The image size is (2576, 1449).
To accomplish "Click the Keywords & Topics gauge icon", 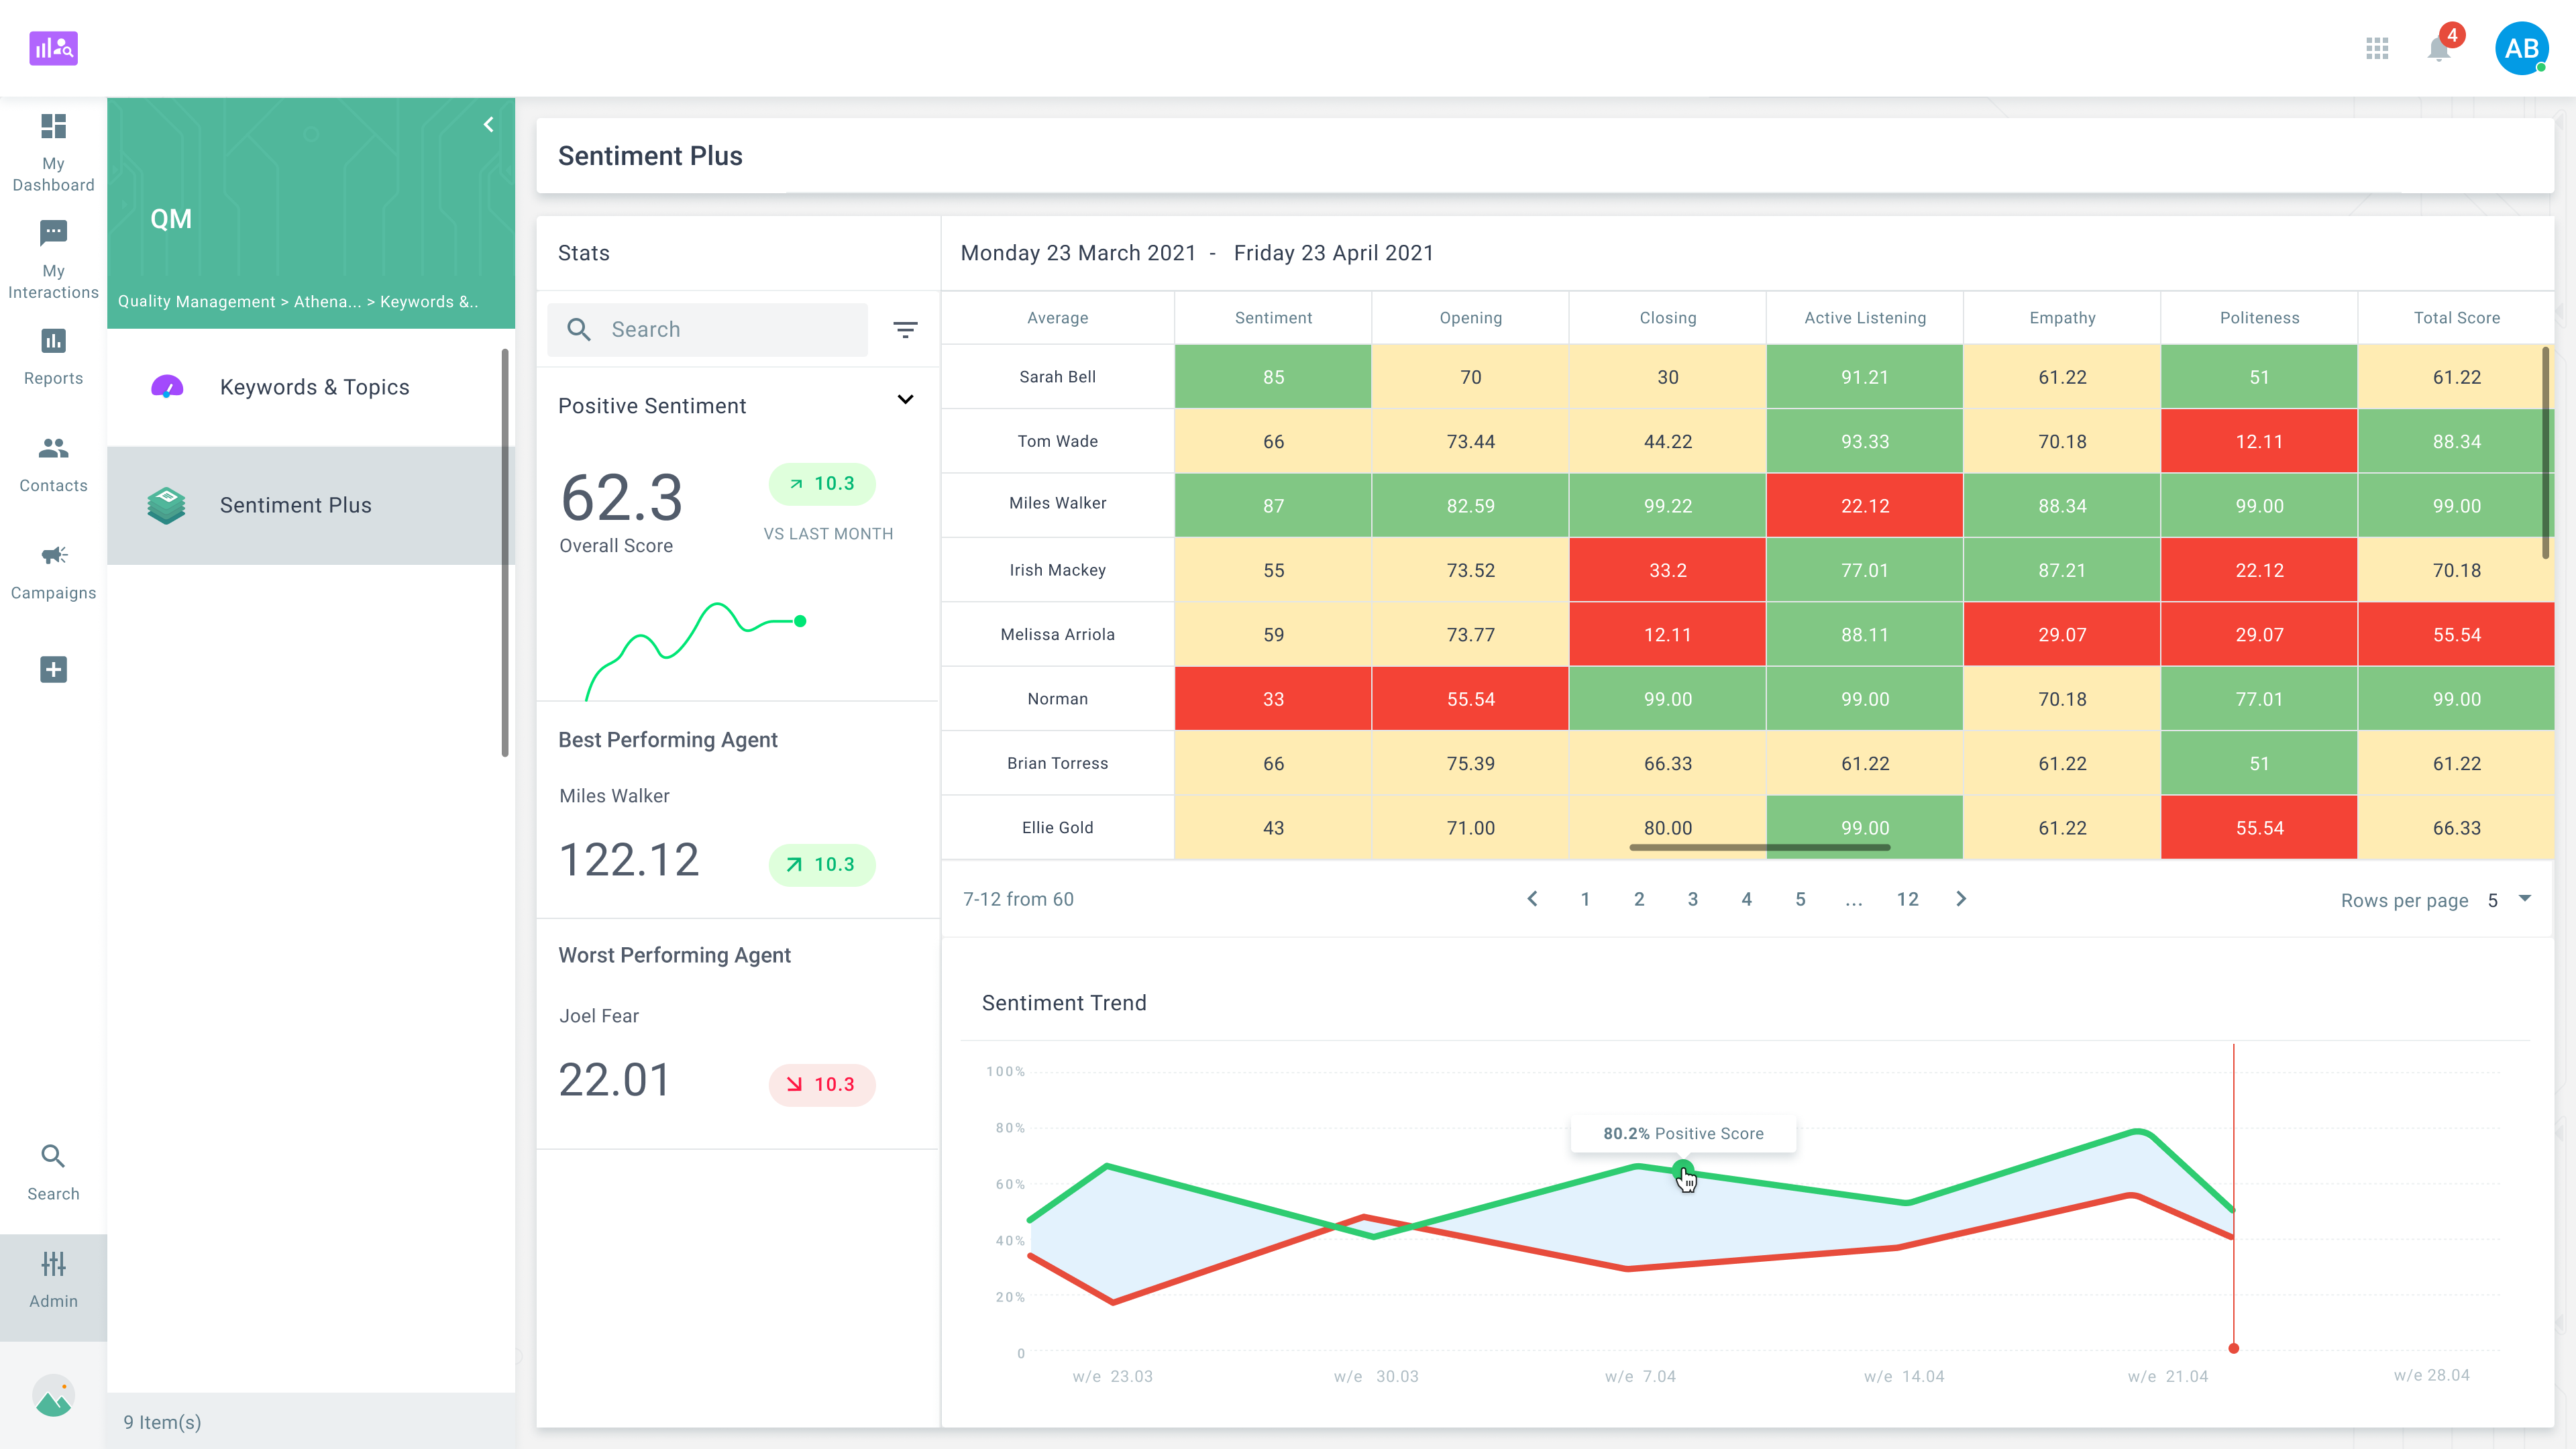I will click(x=166, y=387).
